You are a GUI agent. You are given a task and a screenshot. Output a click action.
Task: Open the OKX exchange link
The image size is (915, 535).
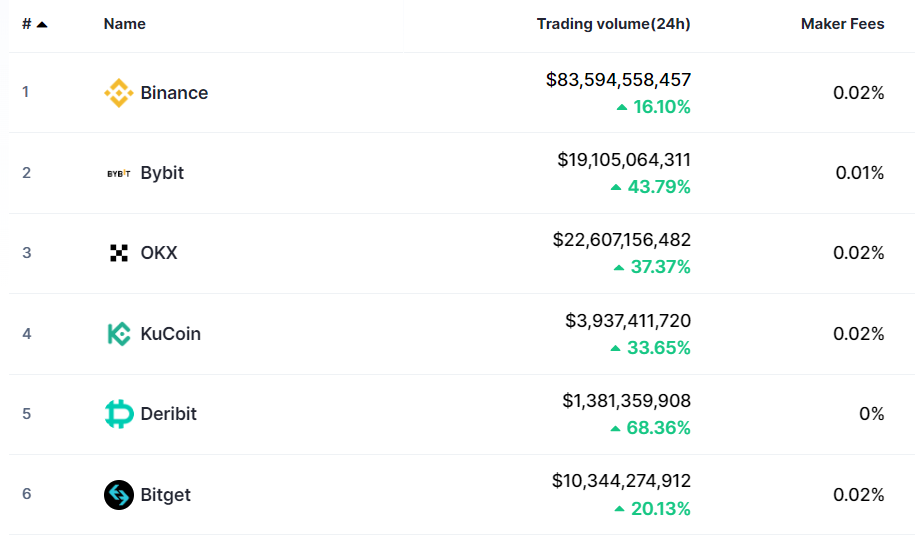pyautogui.click(x=159, y=253)
